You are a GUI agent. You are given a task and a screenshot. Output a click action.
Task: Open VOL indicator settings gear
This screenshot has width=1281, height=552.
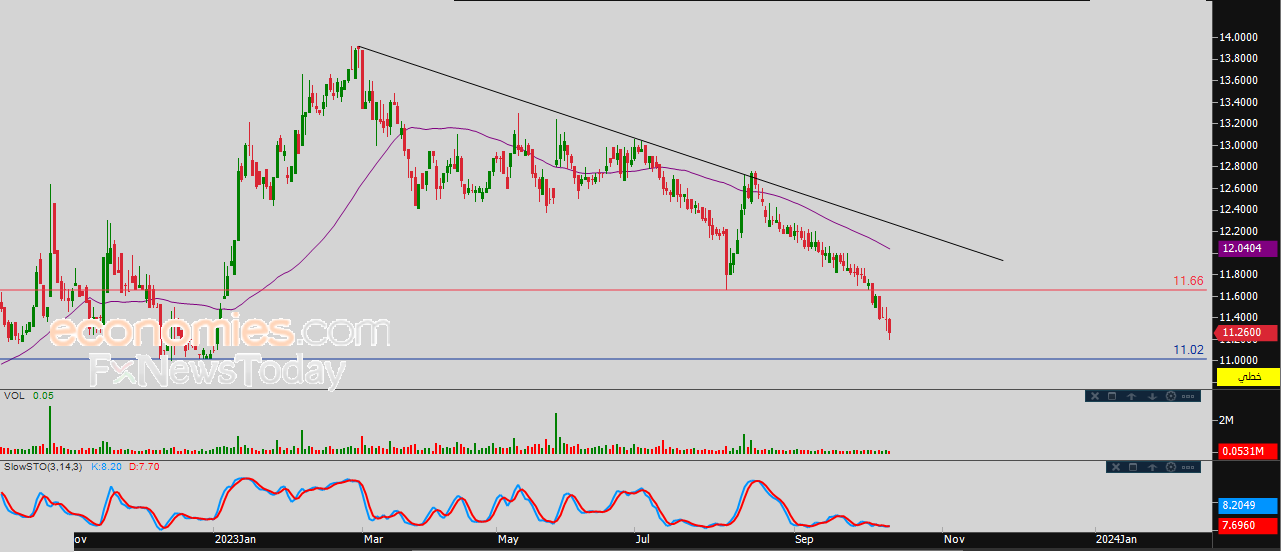1171,396
